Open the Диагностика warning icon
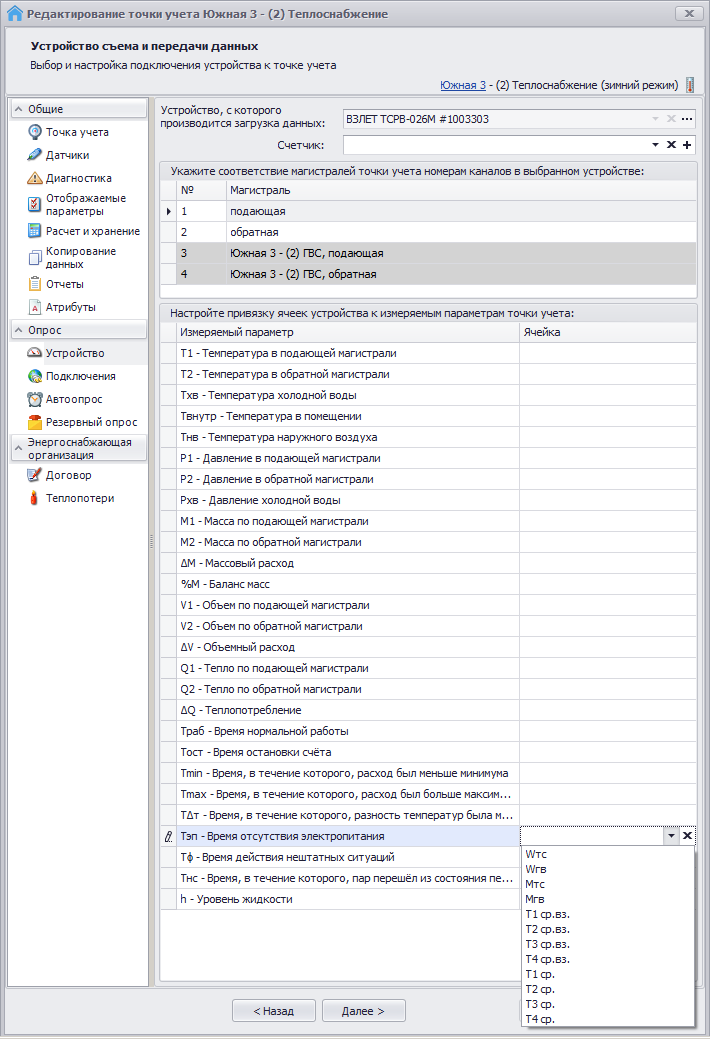The height and width of the screenshot is (1039, 710). (x=34, y=178)
